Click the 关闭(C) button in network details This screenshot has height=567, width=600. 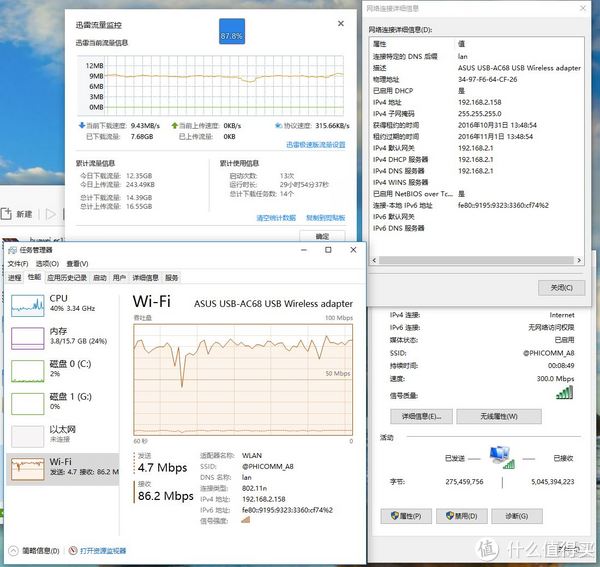[x=561, y=288]
